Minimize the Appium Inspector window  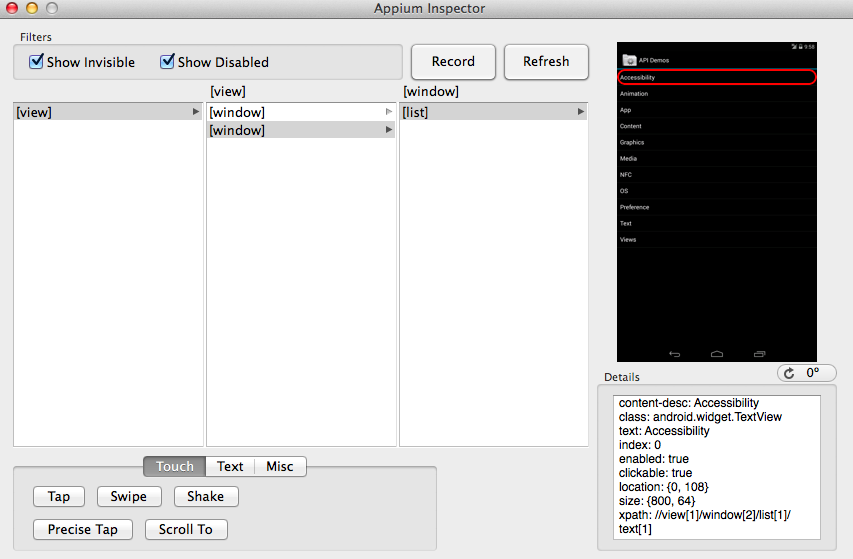tap(32, 8)
